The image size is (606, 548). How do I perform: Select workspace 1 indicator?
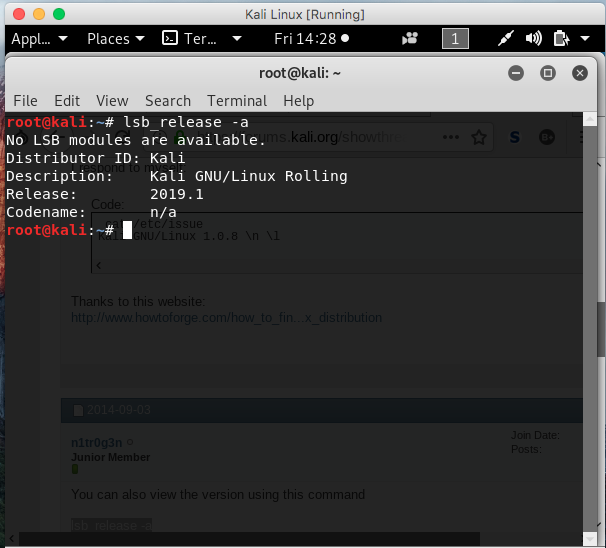coord(455,39)
